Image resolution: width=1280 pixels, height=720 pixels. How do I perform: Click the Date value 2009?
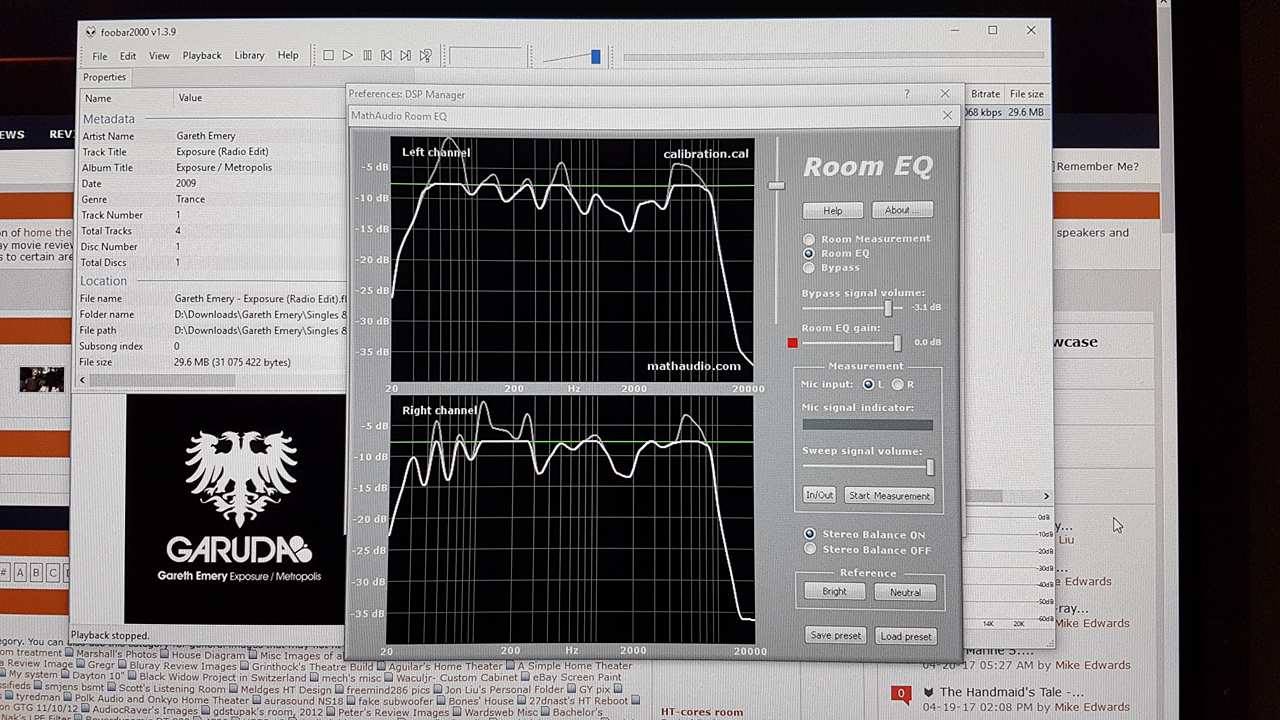click(x=186, y=184)
